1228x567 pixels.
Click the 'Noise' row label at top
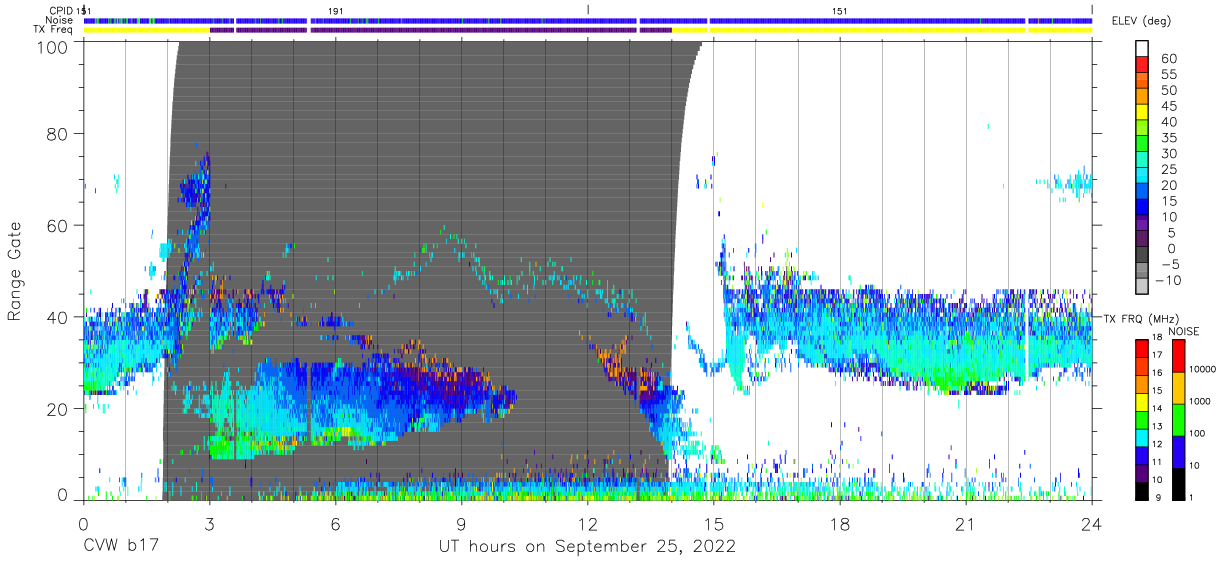click(x=59, y=20)
